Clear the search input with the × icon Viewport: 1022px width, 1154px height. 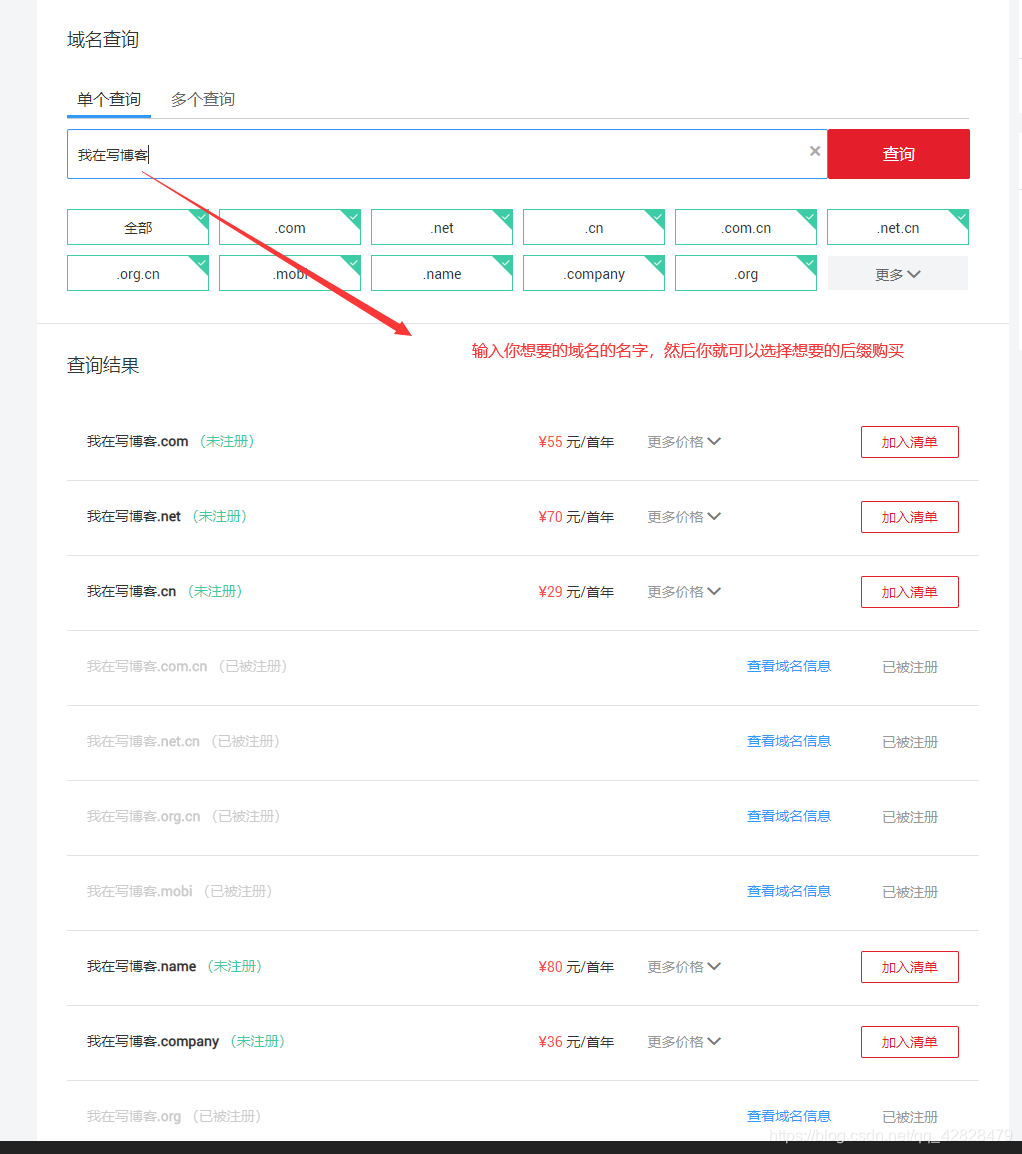[814, 151]
